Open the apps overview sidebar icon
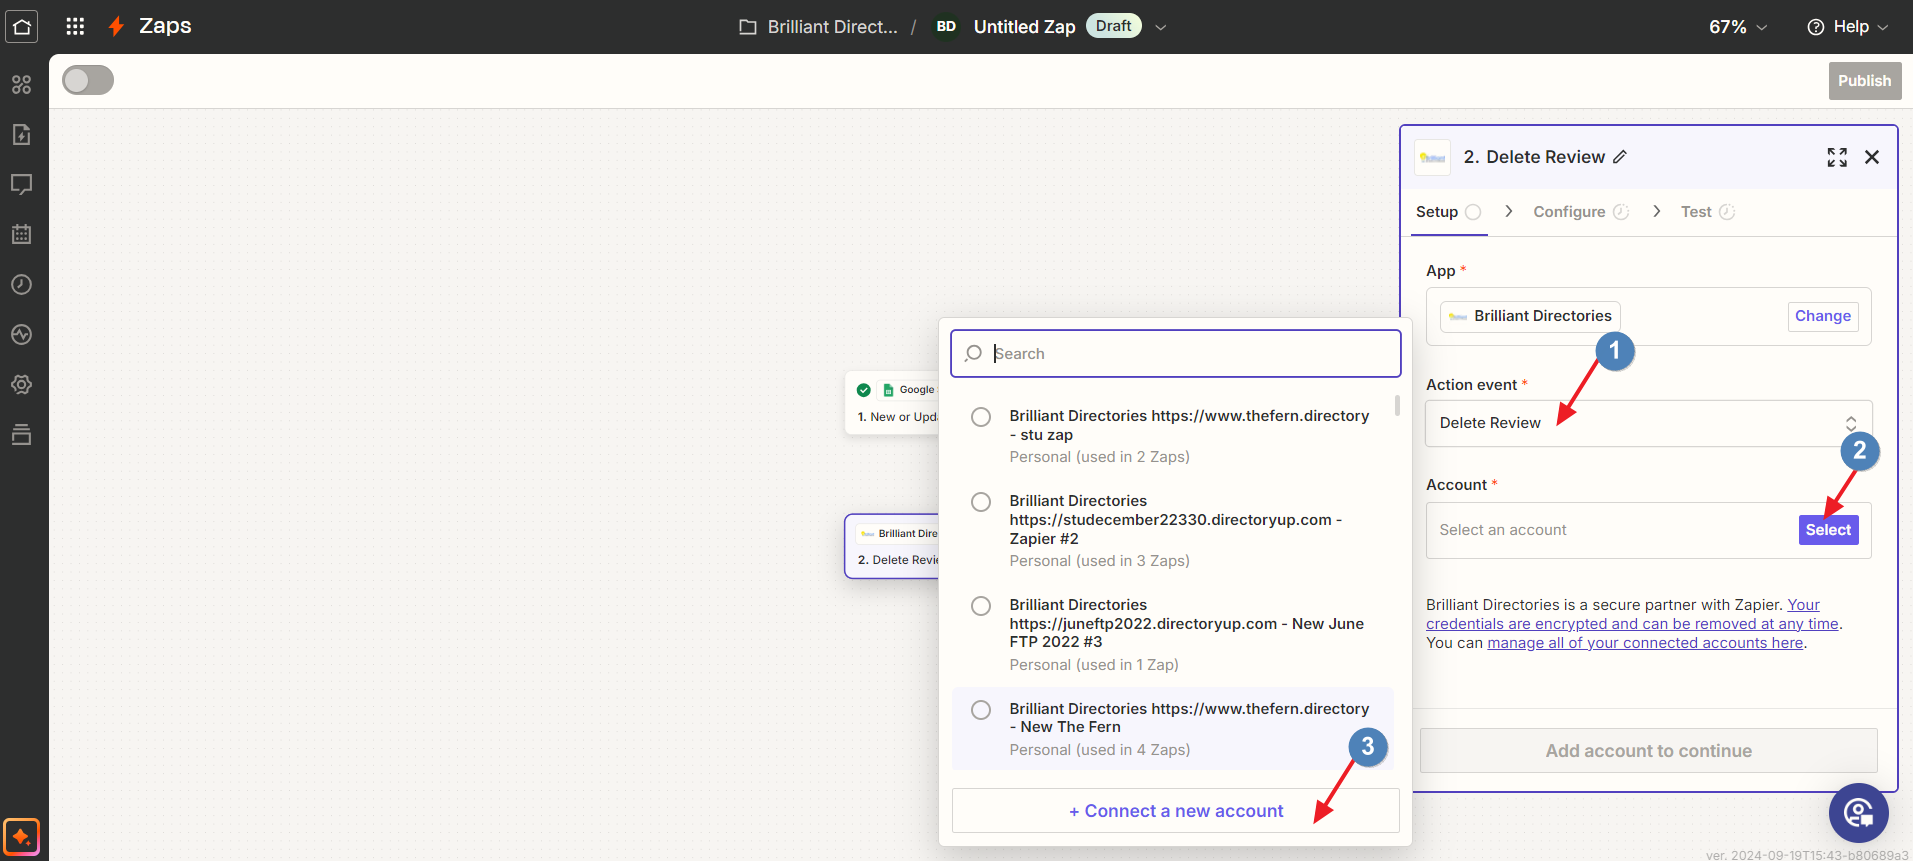Viewport: 1913px width, 861px height. coord(22,85)
